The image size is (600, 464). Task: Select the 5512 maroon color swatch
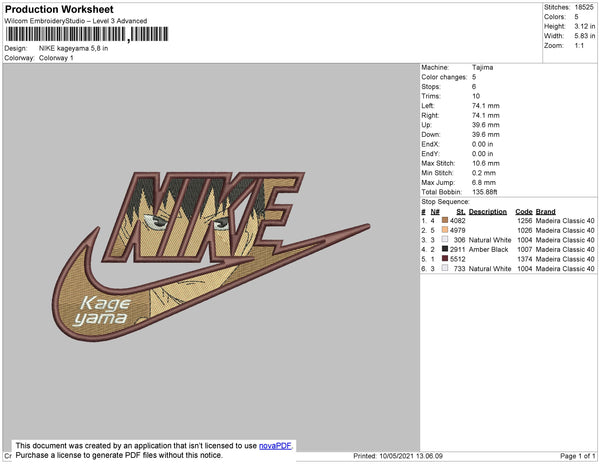coord(445,259)
